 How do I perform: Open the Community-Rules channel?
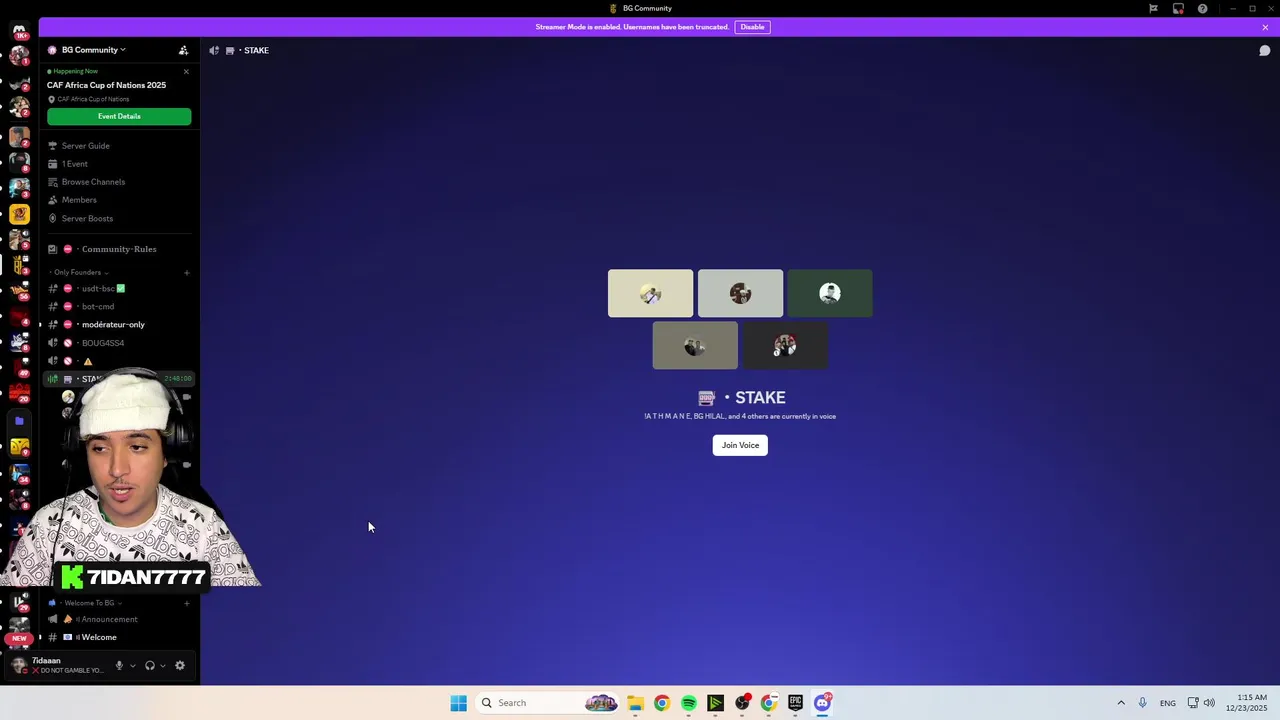pyautogui.click(x=119, y=249)
